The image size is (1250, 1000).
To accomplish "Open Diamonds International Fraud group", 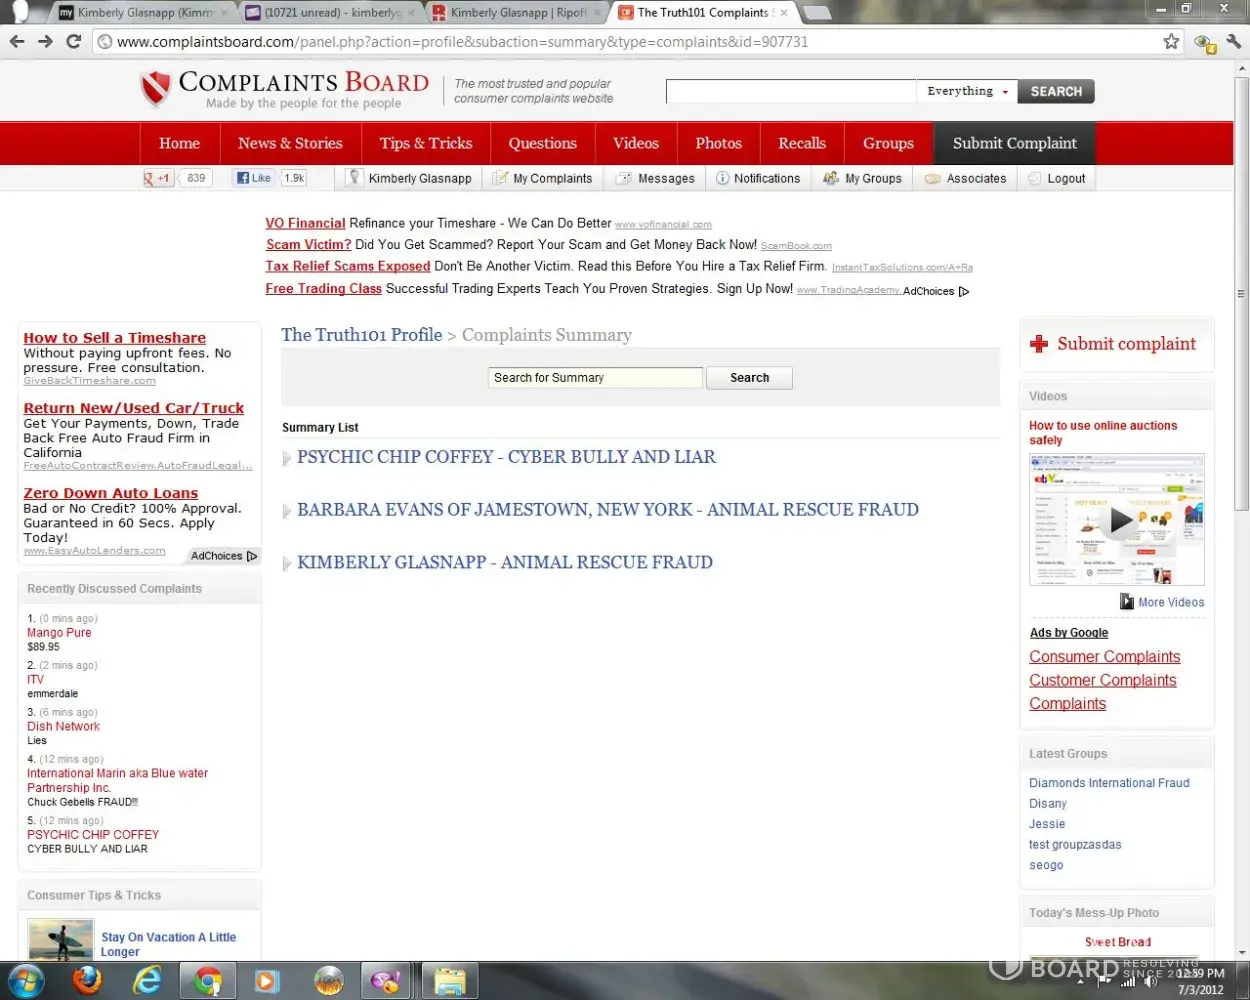I will pyautogui.click(x=1109, y=783).
